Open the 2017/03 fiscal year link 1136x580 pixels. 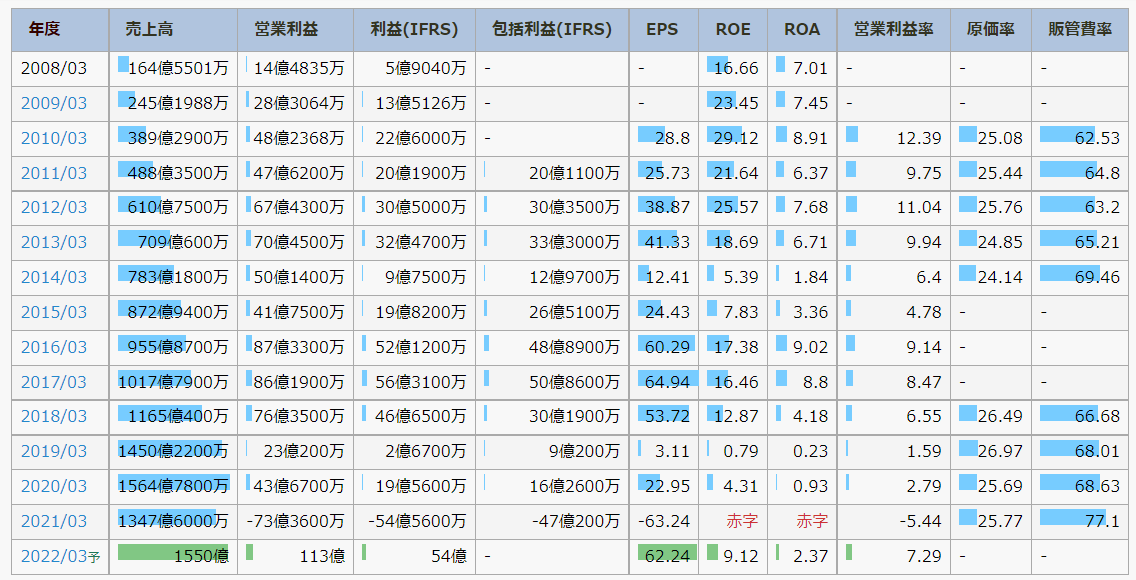tap(54, 382)
